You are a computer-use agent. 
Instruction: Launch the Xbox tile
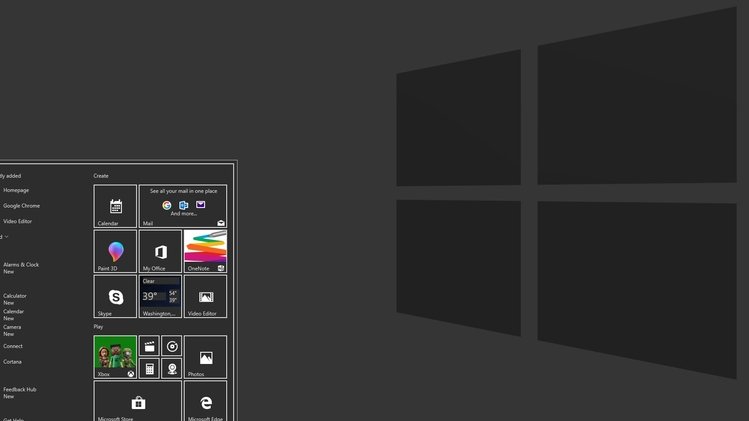[115, 357]
